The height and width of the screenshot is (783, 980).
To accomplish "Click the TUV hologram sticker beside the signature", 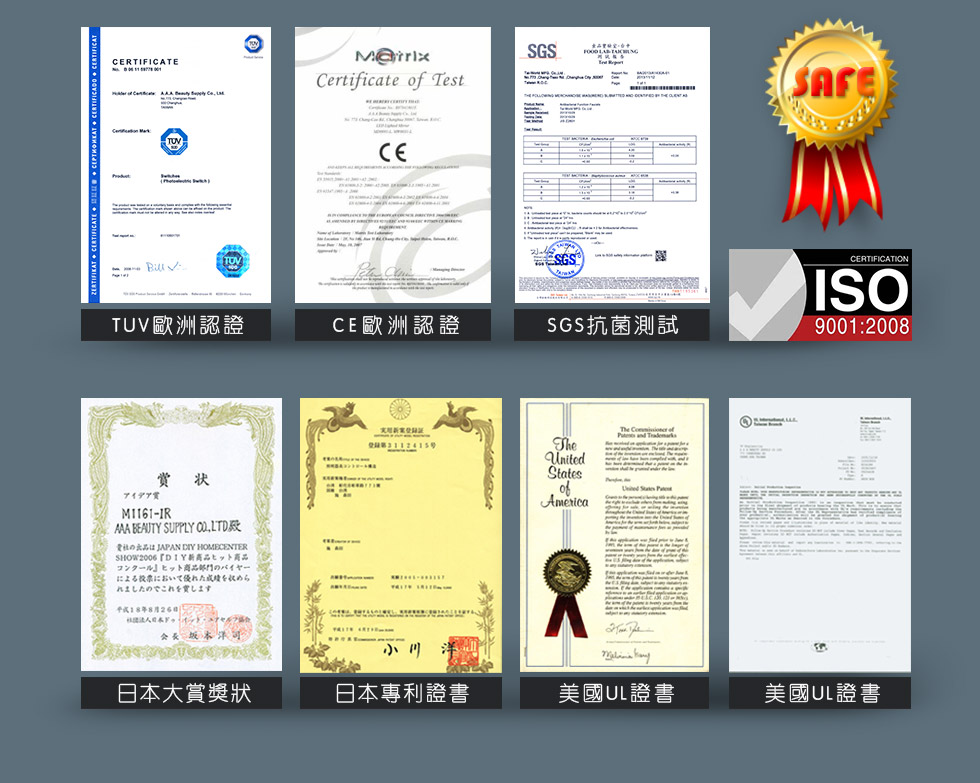I will pos(232,261).
